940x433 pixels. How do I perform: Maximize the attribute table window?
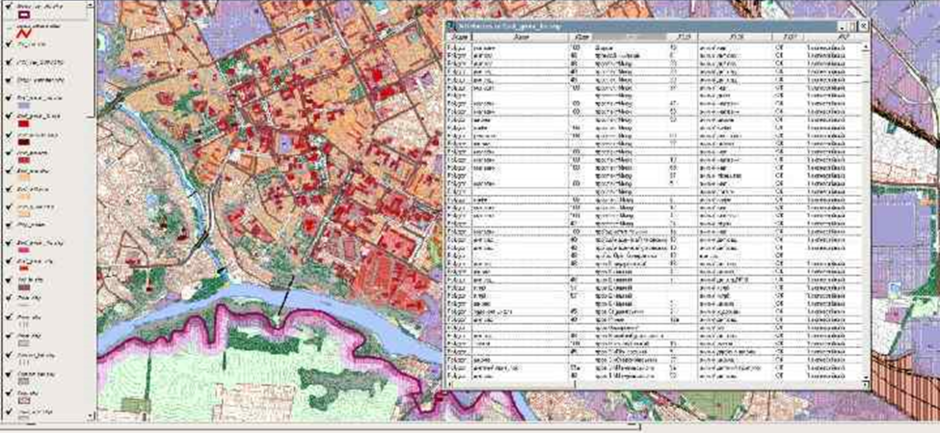pos(853,27)
